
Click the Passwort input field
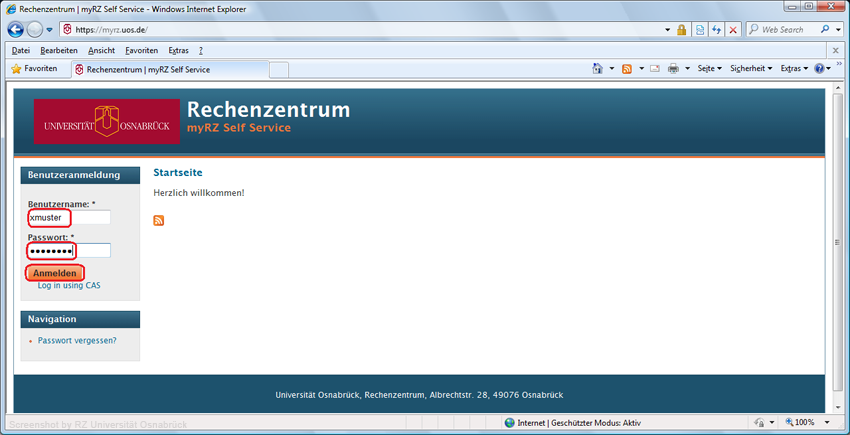(69, 251)
